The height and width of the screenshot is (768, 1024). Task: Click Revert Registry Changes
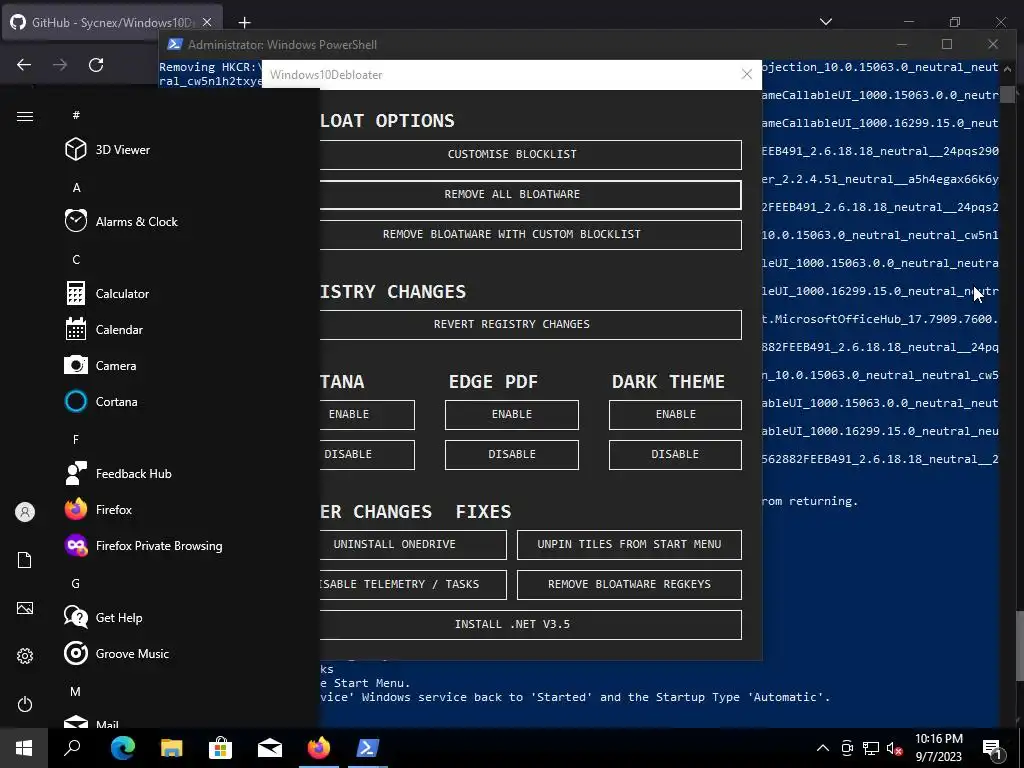tap(530, 325)
